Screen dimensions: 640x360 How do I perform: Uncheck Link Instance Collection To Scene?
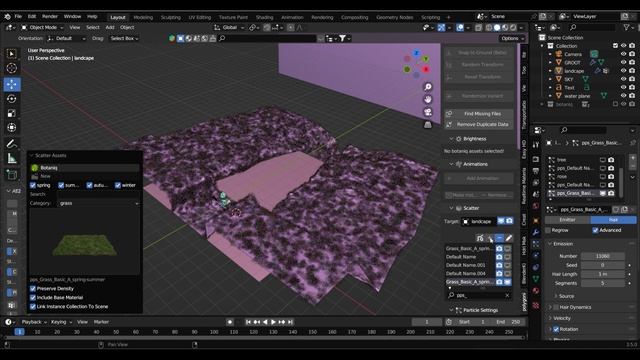tap(33, 307)
